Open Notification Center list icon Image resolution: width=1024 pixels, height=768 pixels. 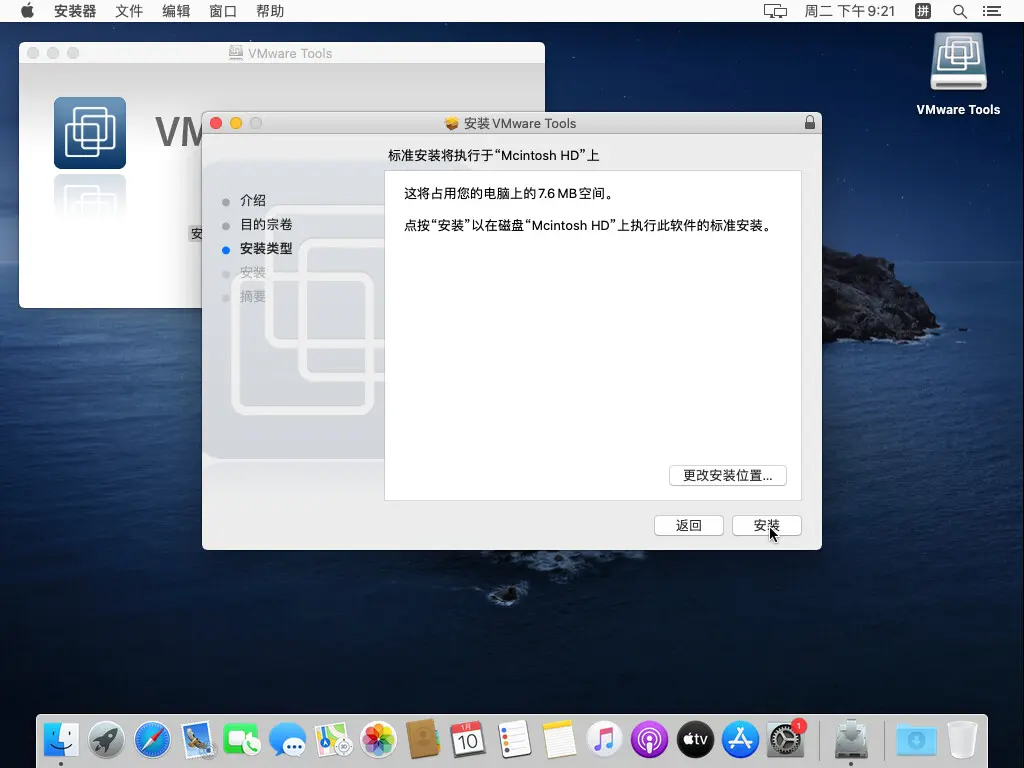[x=991, y=11]
